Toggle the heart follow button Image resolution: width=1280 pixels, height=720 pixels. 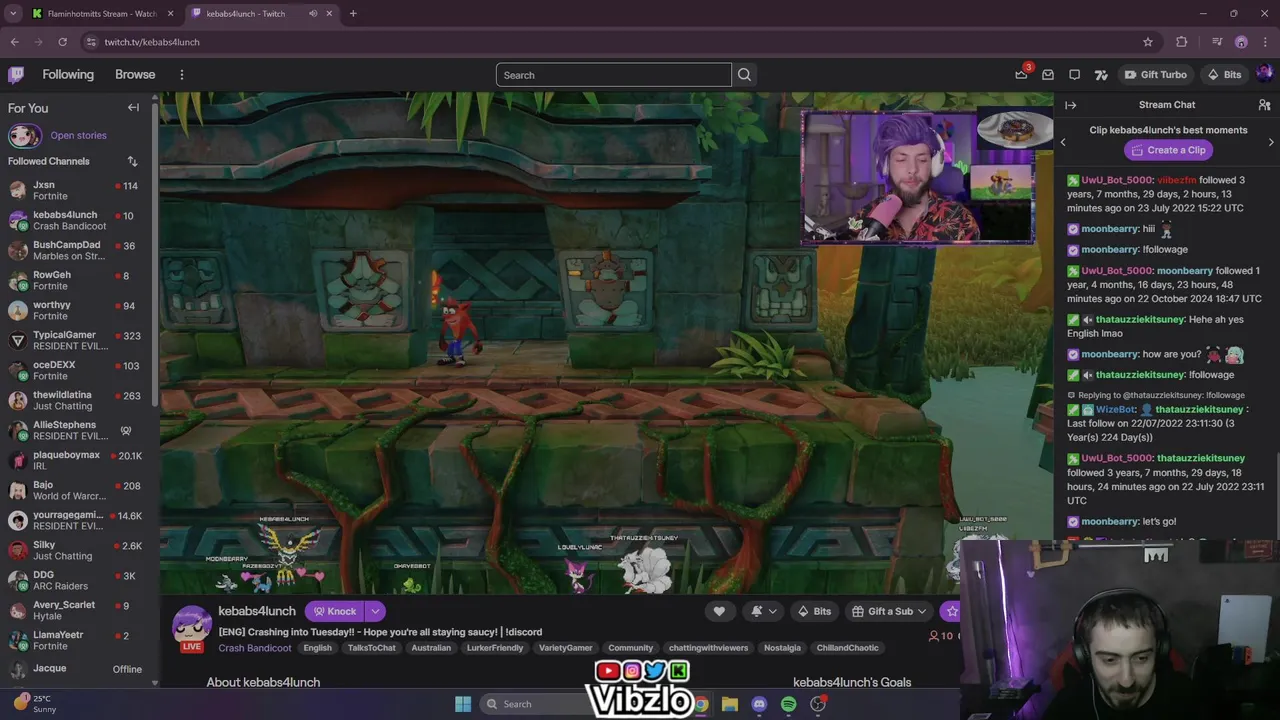click(x=719, y=611)
